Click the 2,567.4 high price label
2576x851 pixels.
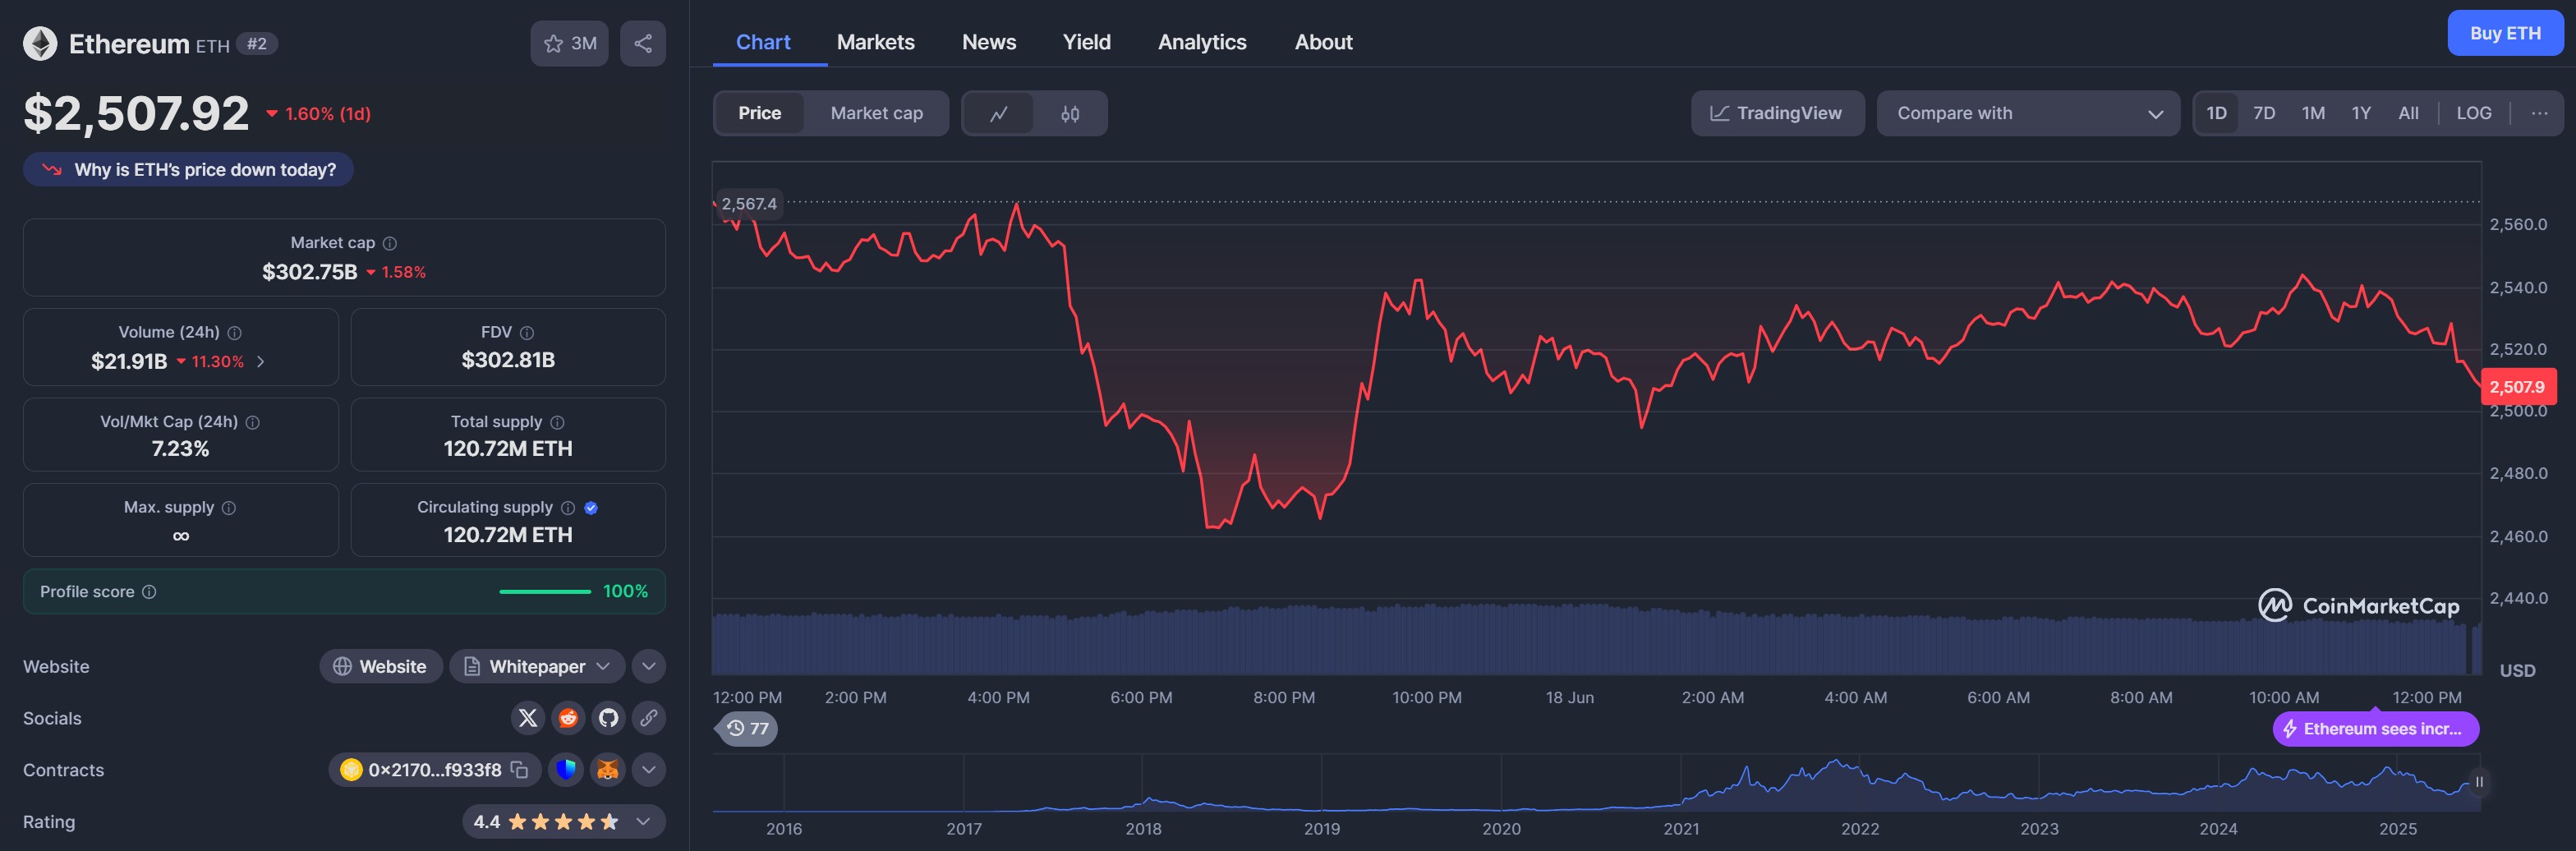pyautogui.click(x=749, y=204)
